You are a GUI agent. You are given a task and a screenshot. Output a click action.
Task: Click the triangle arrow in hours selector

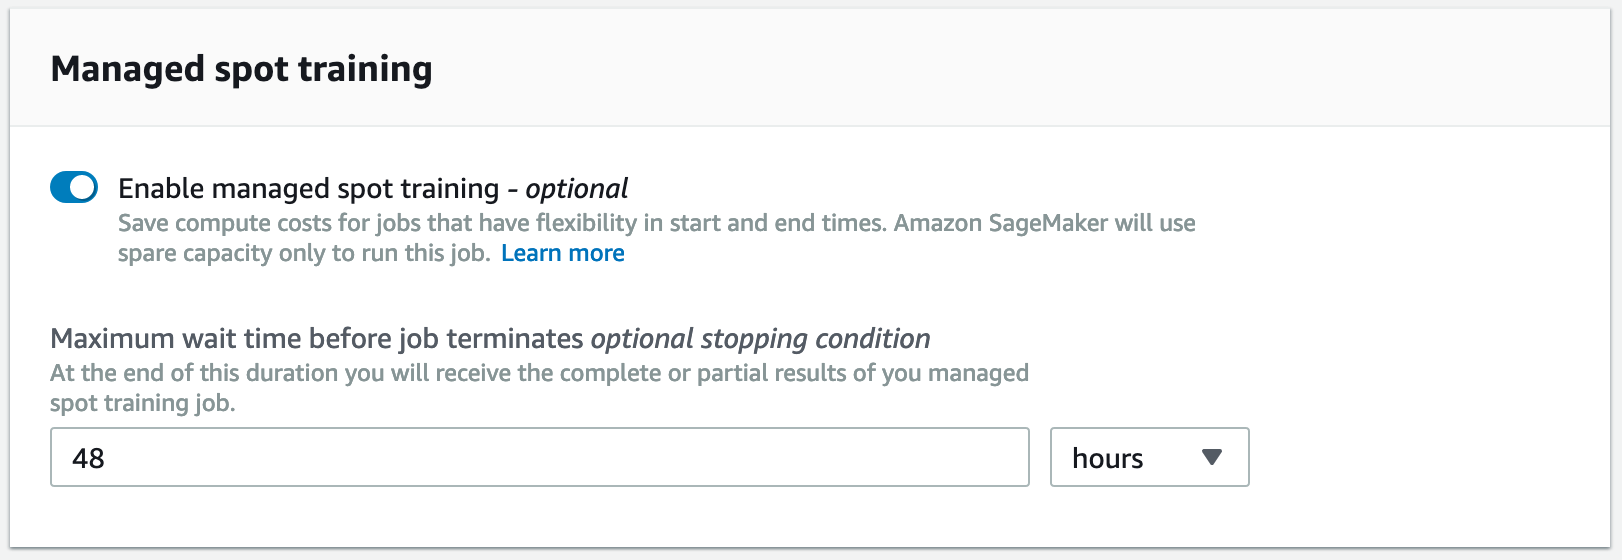click(x=1212, y=457)
